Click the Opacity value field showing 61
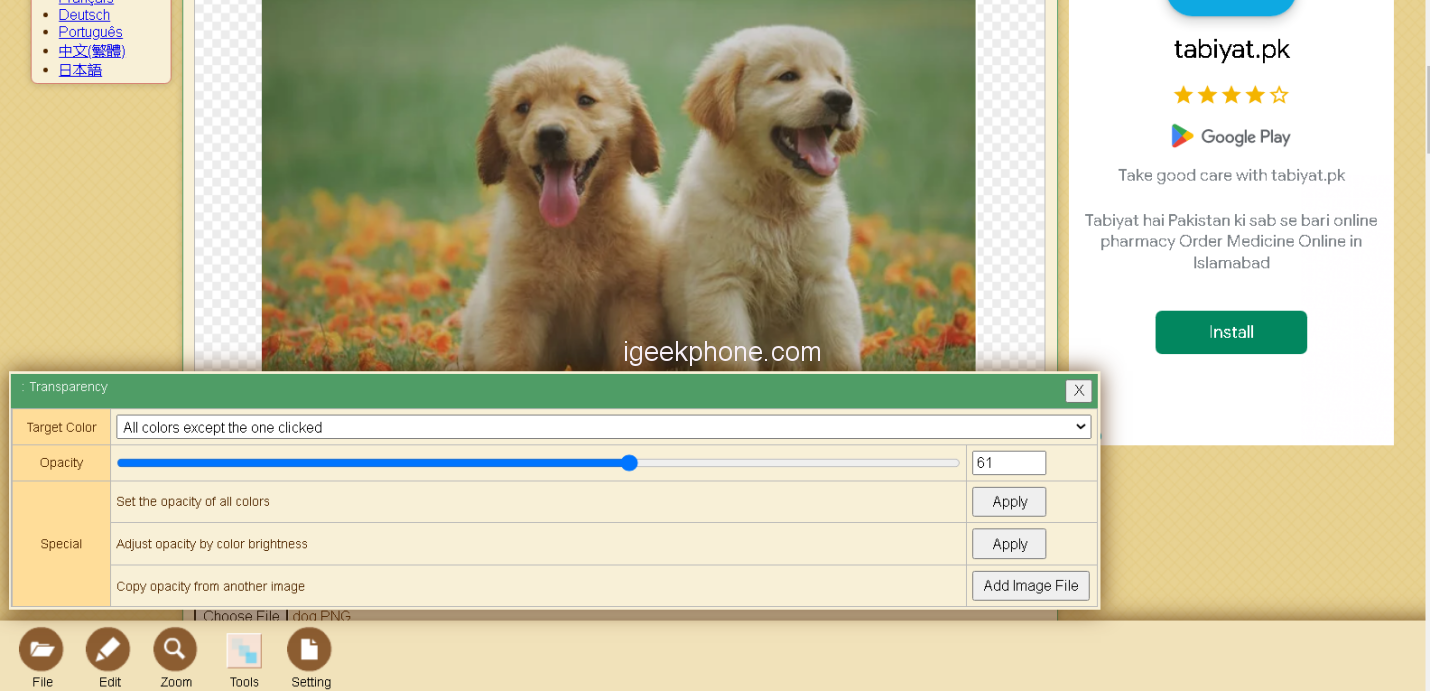 1008,463
